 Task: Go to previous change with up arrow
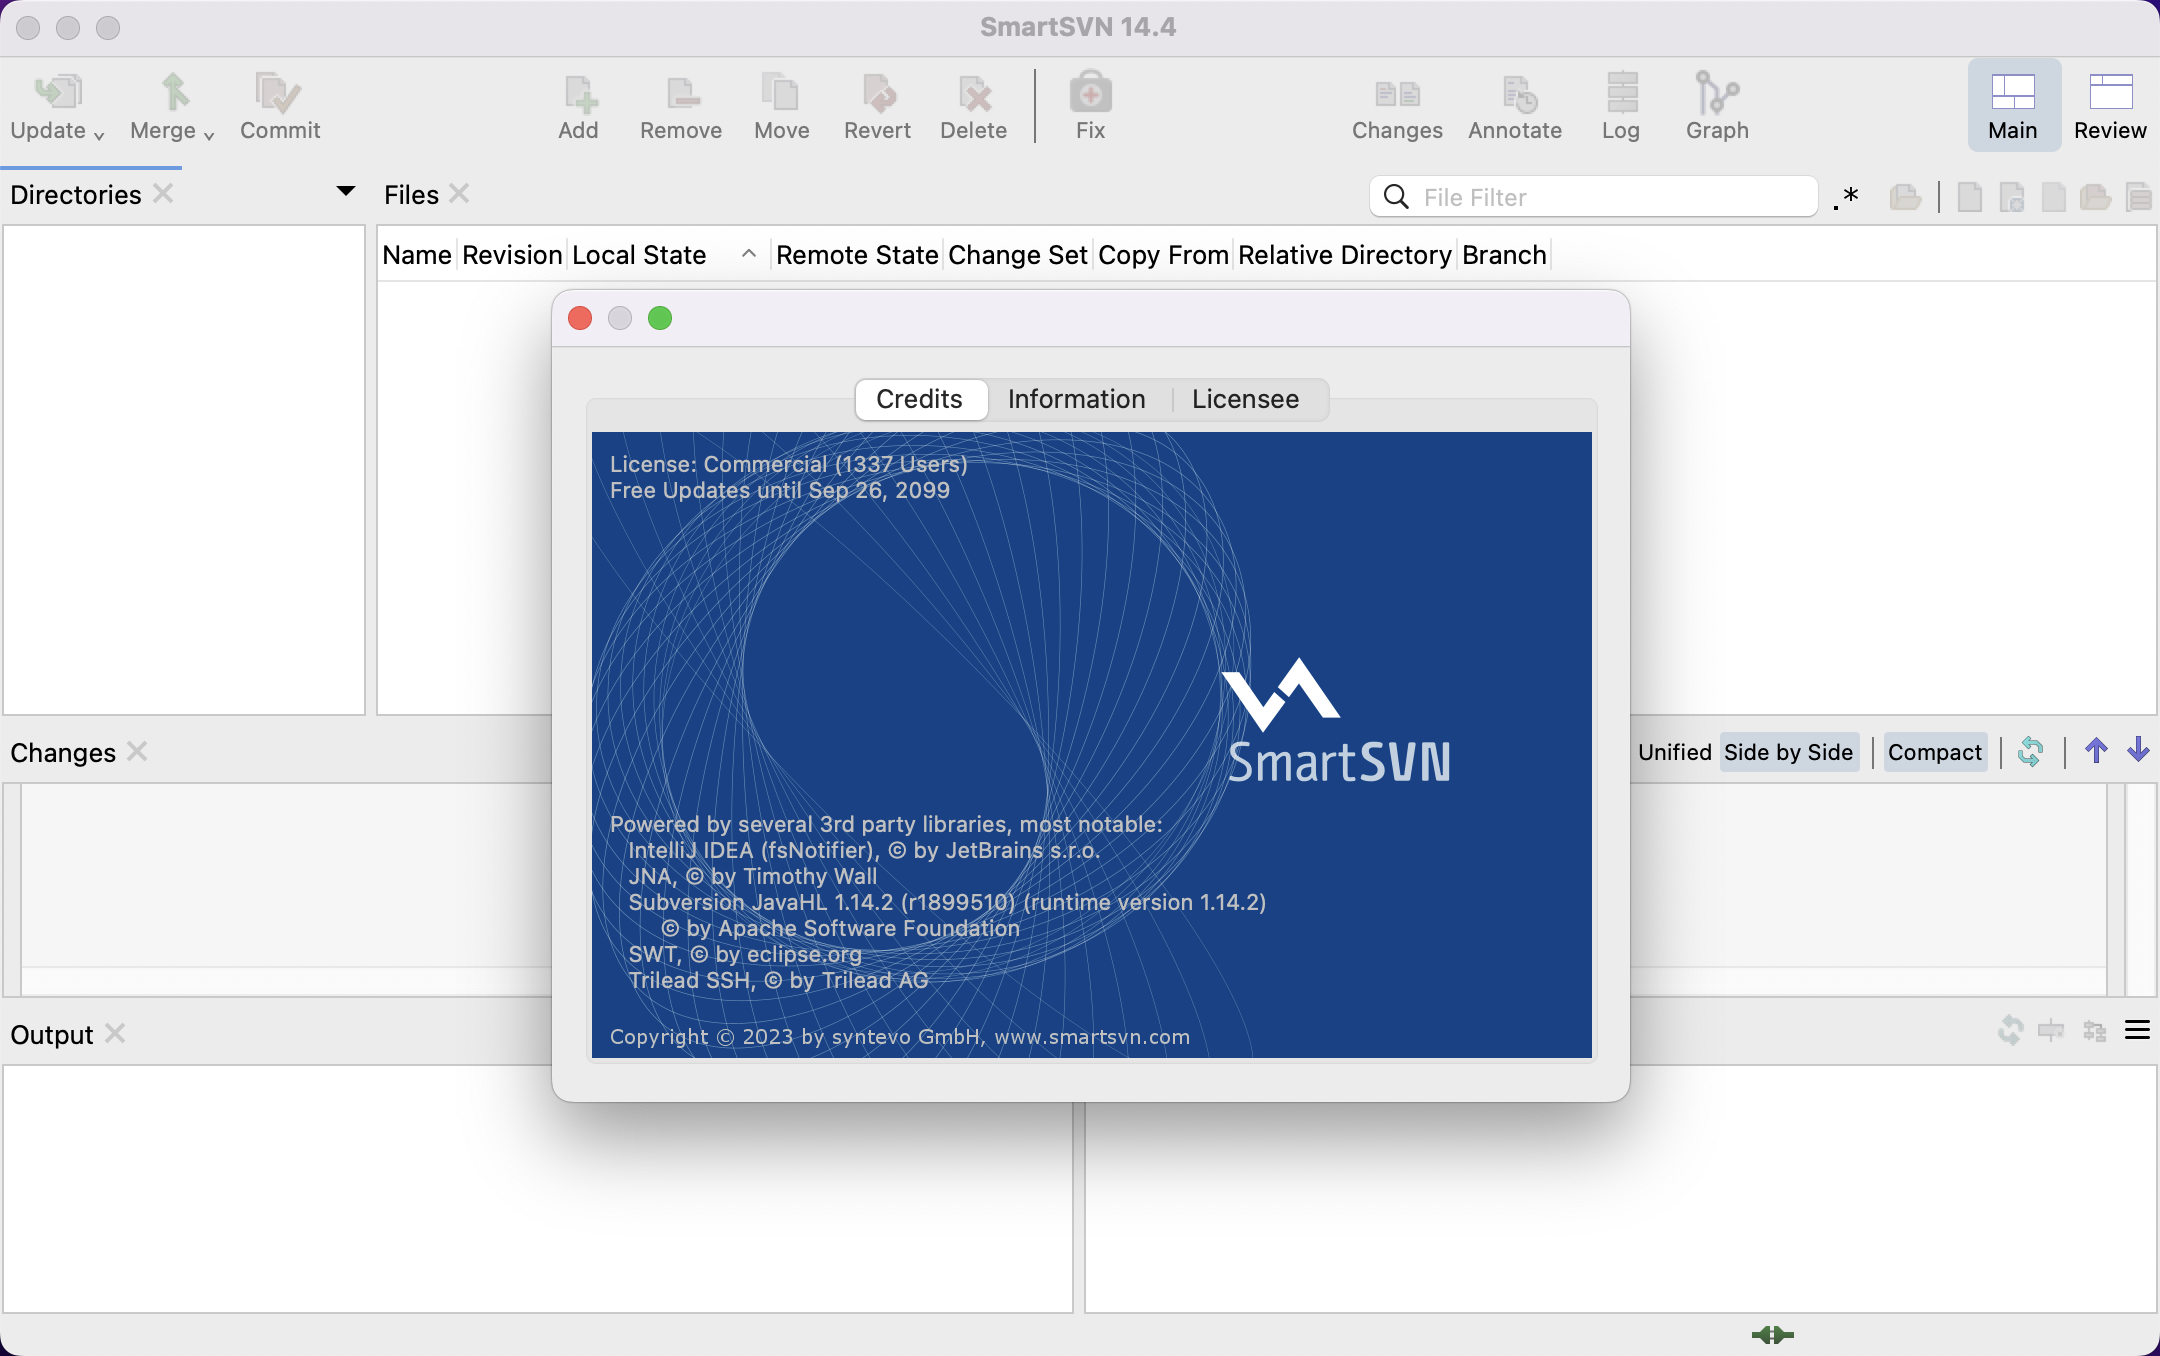click(x=2096, y=750)
